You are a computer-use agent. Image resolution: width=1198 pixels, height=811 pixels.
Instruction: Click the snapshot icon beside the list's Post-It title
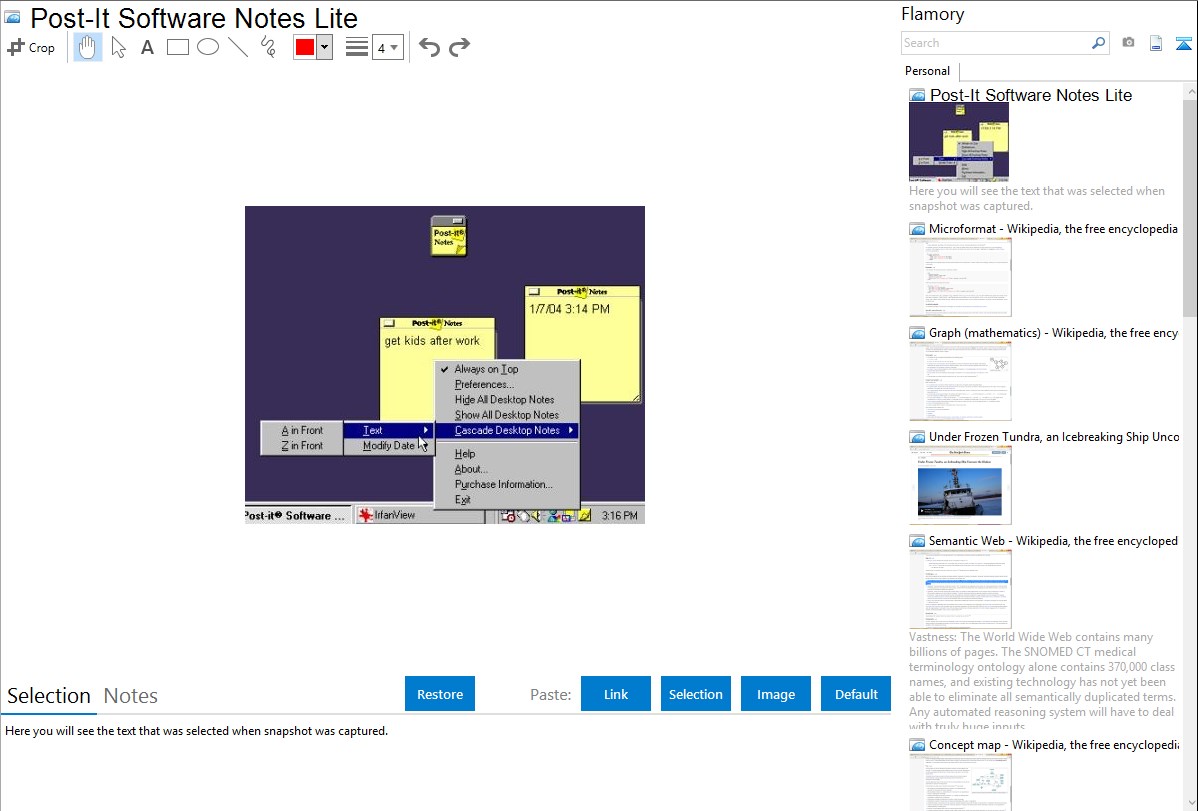(x=917, y=96)
